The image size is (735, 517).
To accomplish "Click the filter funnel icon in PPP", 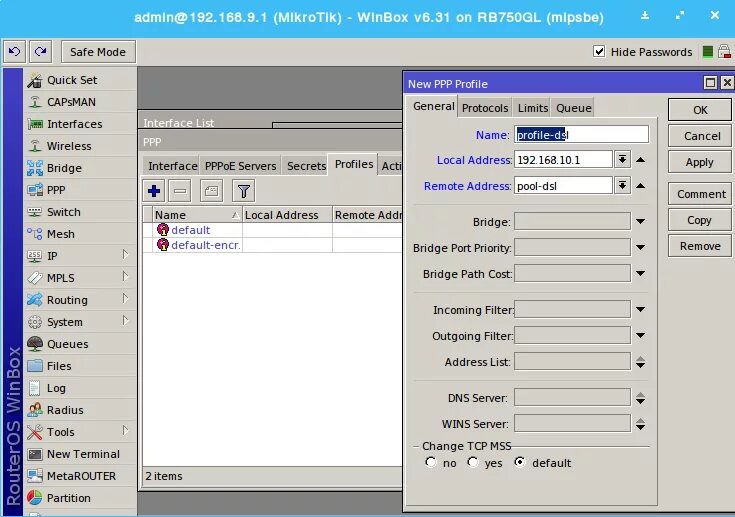I will click(x=243, y=191).
